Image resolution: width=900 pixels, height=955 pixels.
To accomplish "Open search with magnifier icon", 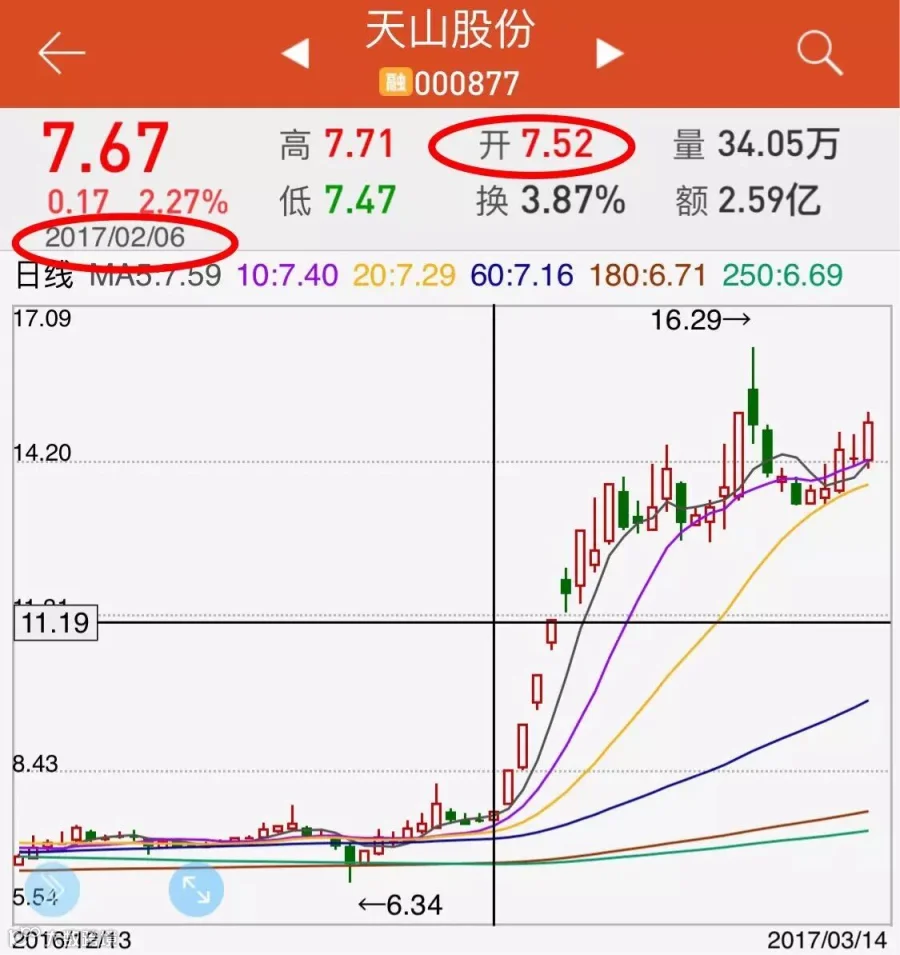I will point(820,53).
